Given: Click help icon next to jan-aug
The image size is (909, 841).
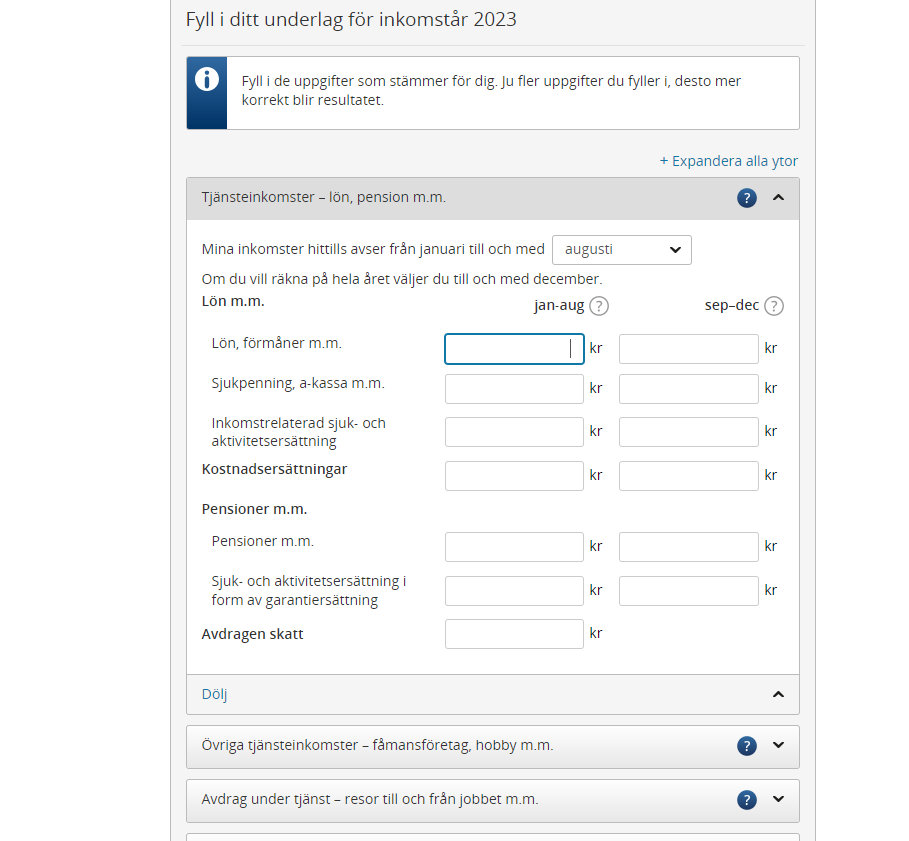Looking at the screenshot, I should point(599,306).
